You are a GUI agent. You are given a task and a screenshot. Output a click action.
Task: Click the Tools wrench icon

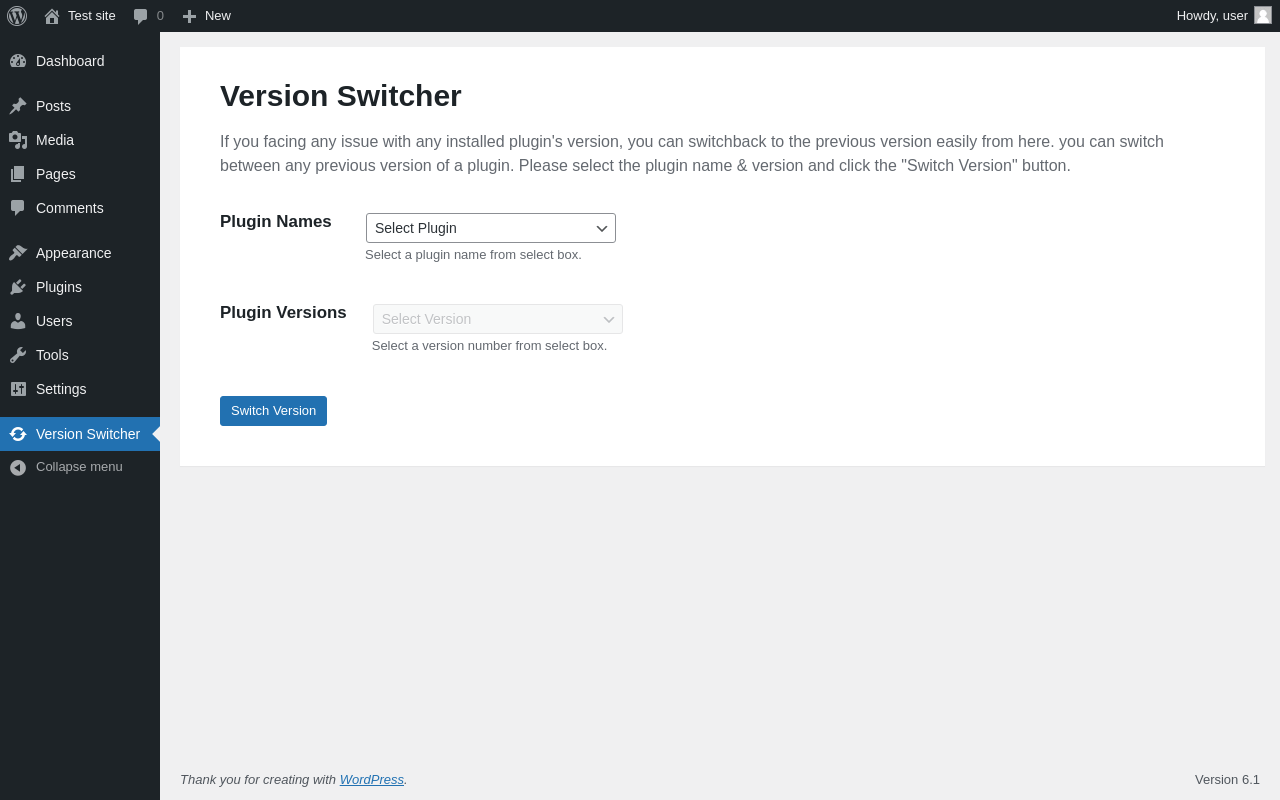coord(18,355)
